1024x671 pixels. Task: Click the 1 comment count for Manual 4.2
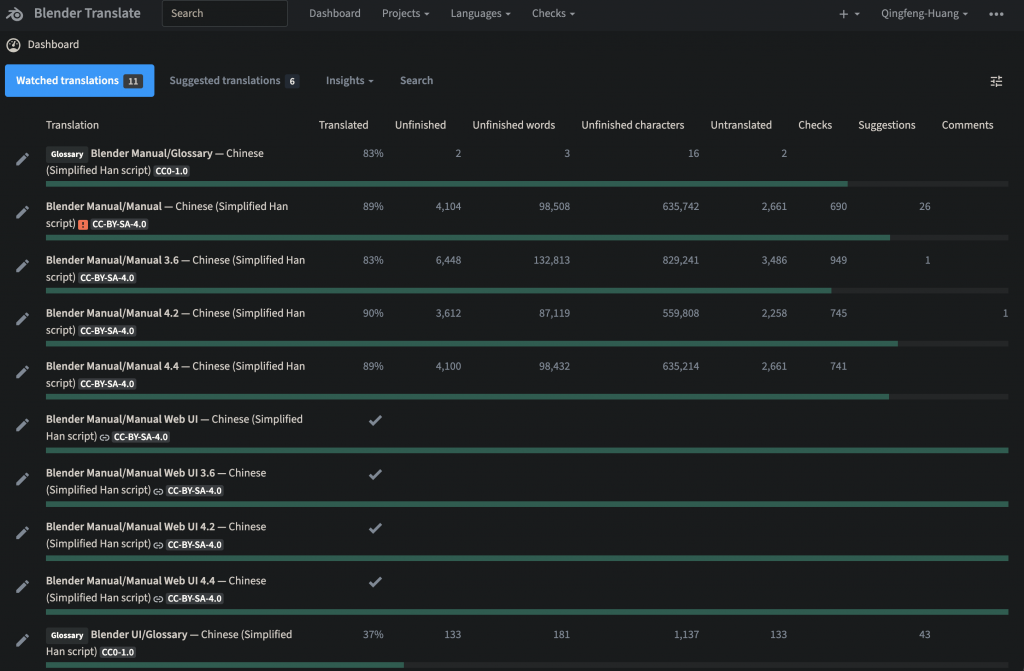[x=1005, y=313]
